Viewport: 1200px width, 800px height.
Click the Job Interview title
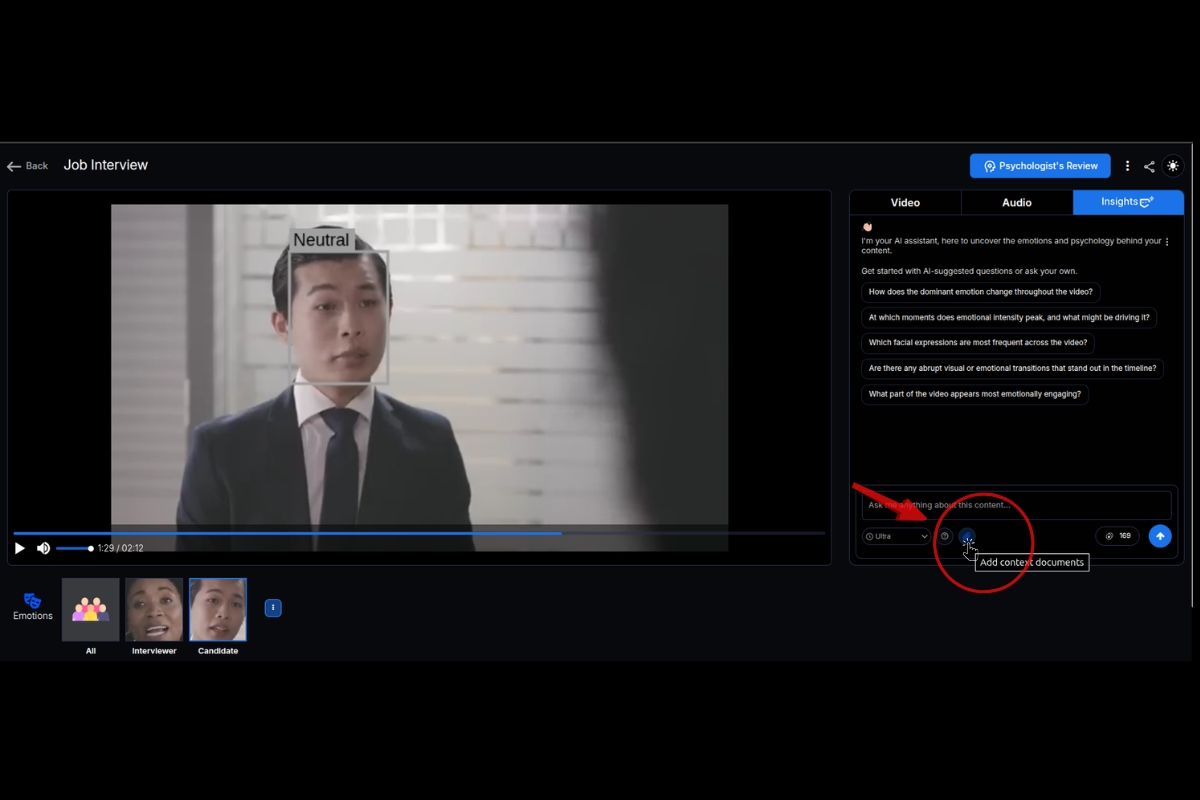(x=106, y=165)
